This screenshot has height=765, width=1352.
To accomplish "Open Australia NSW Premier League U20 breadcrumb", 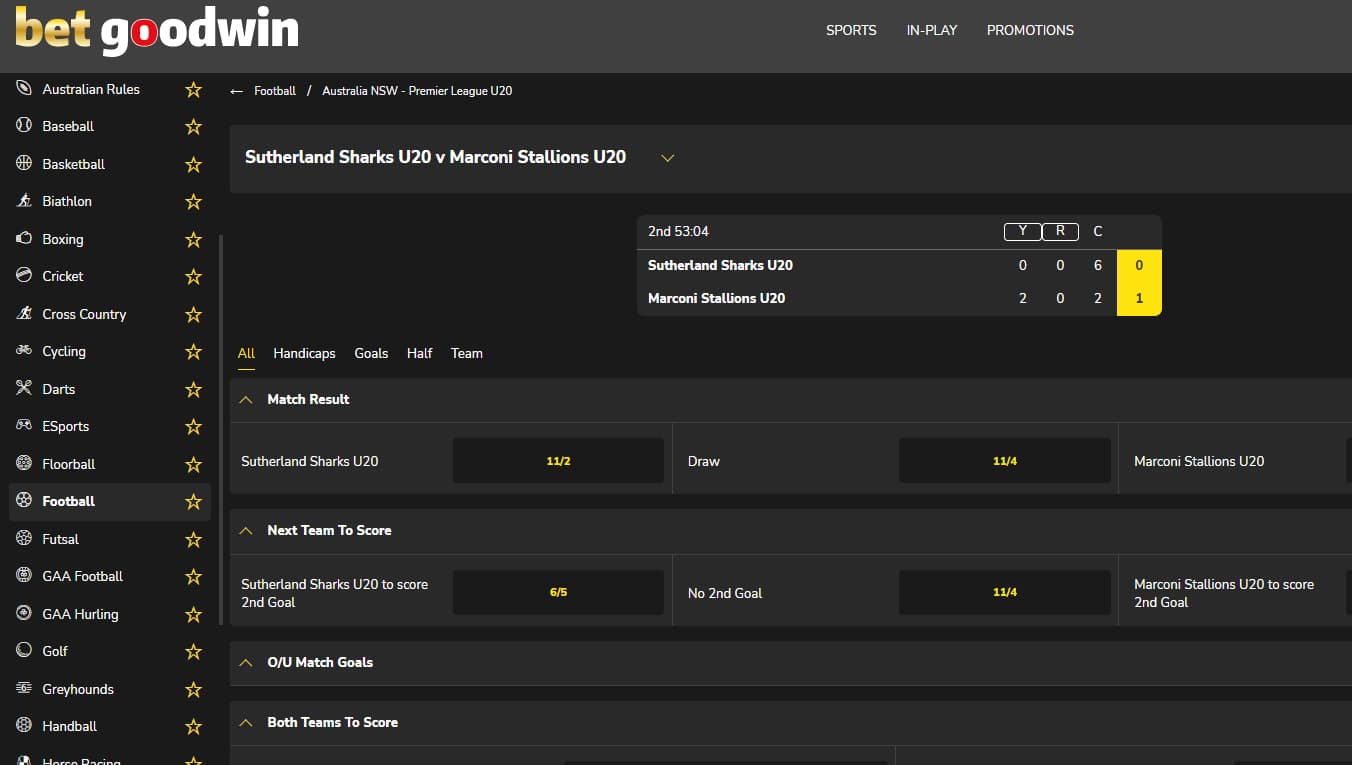I will tap(417, 91).
